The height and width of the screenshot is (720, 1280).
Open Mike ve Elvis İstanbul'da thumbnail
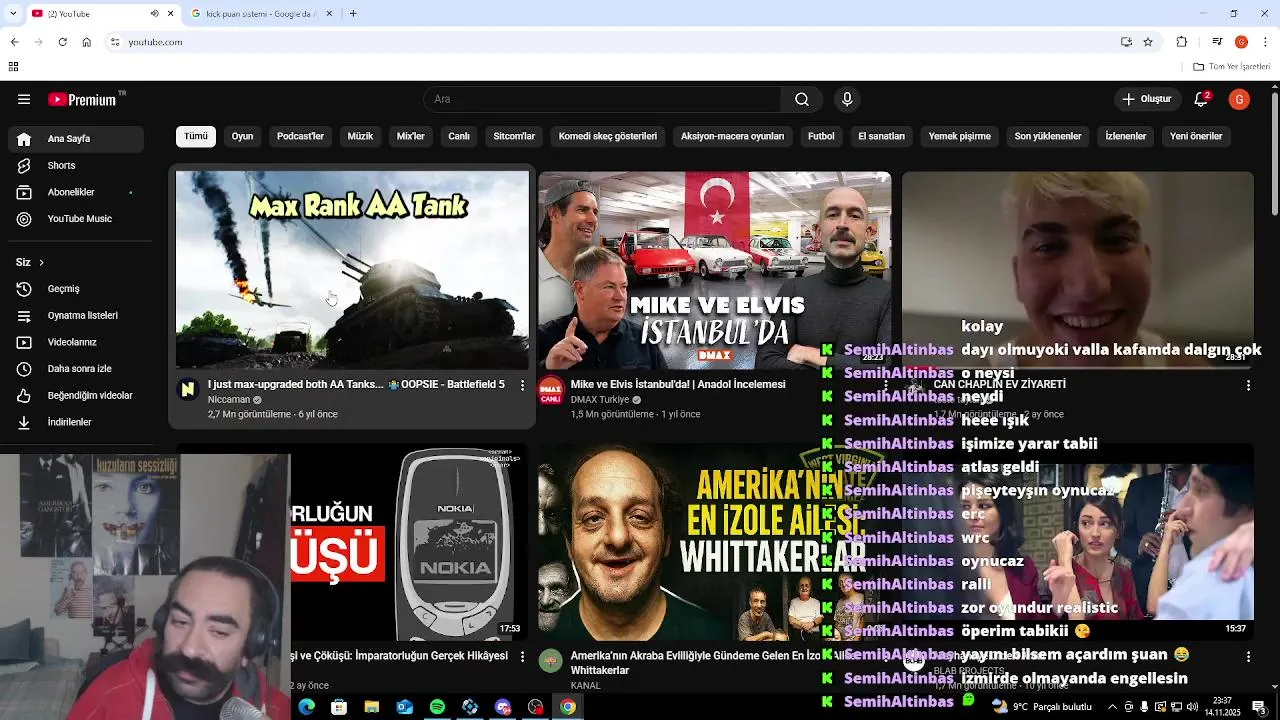(x=715, y=270)
